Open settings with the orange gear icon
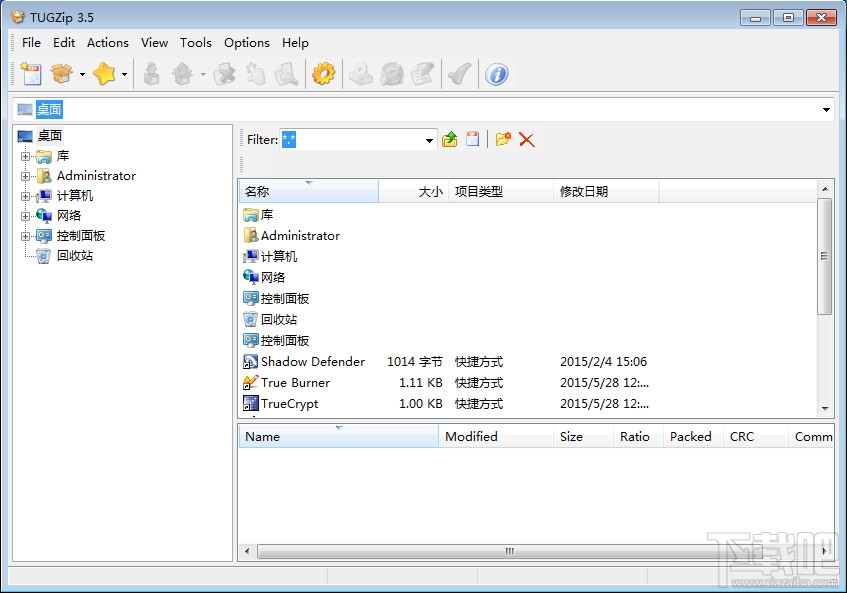The image size is (847, 593). [324, 74]
